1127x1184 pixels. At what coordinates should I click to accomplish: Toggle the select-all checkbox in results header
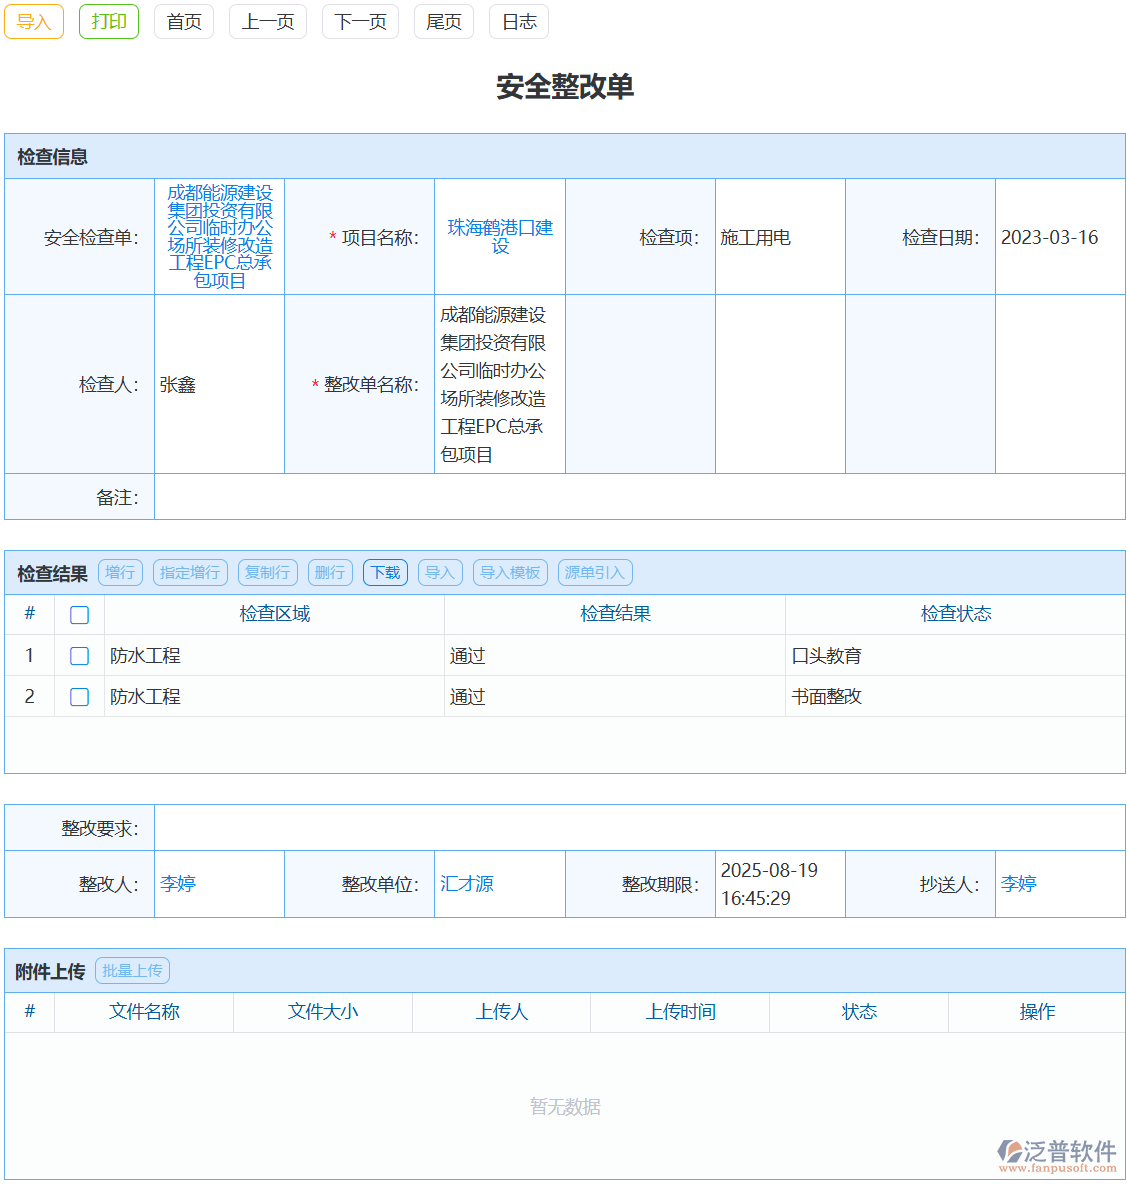(79, 614)
